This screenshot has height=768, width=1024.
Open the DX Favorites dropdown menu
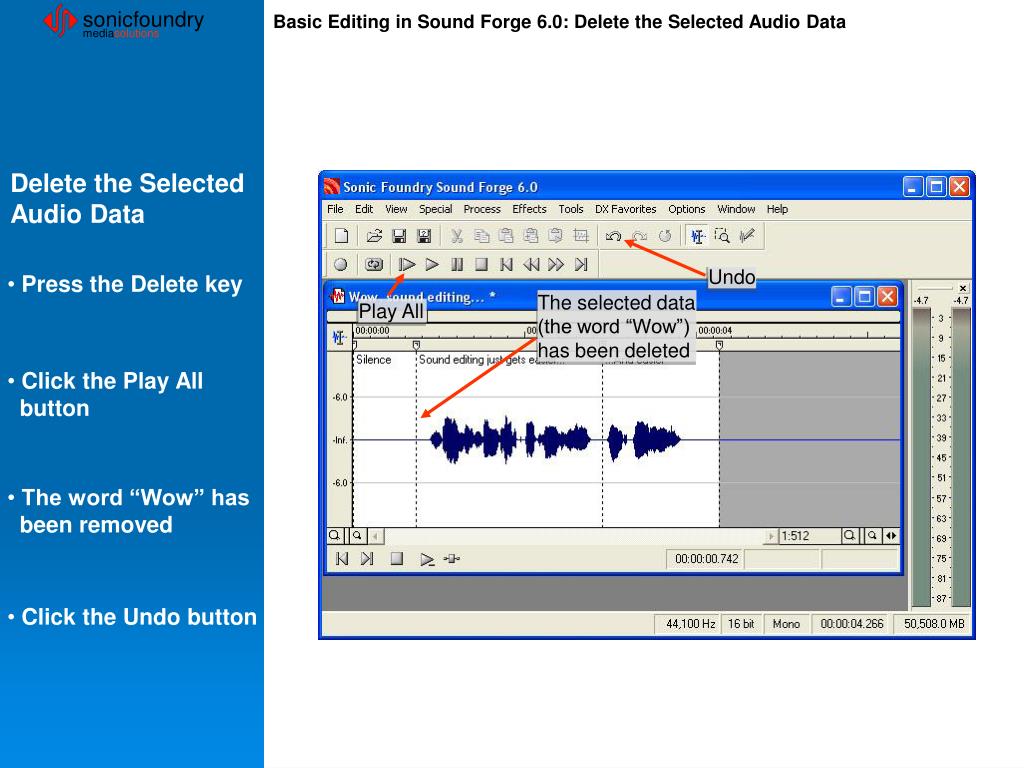(625, 209)
